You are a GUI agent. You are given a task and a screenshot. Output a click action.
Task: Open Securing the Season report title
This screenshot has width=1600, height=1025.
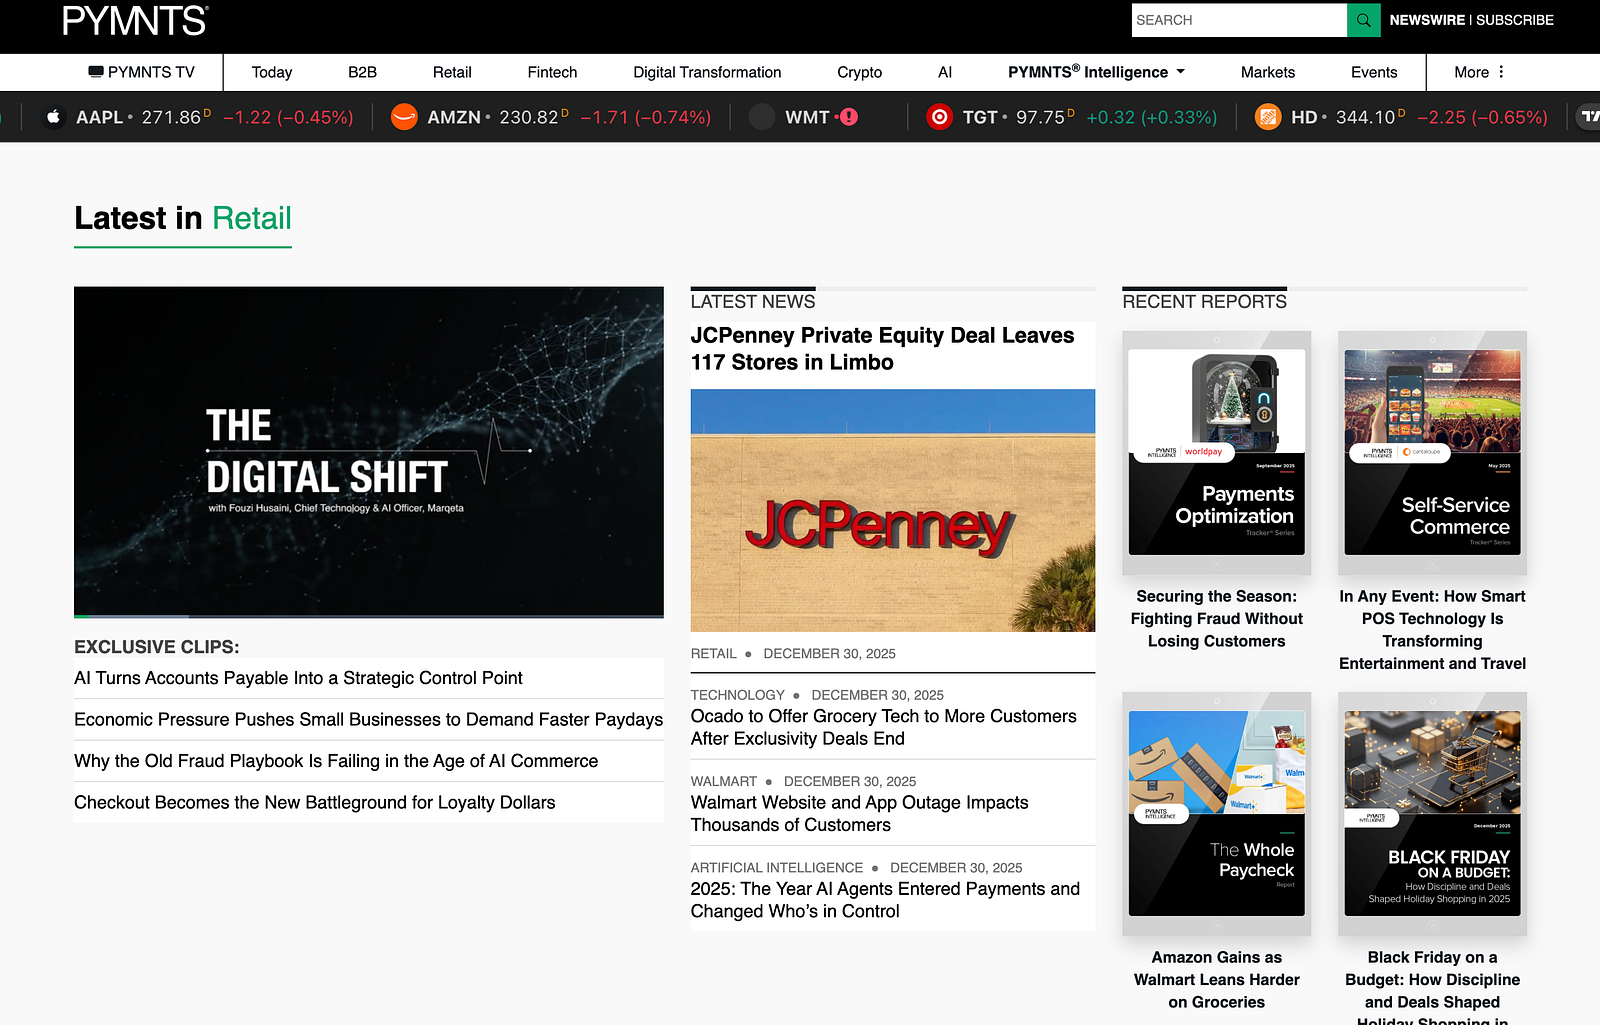[1217, 619]
